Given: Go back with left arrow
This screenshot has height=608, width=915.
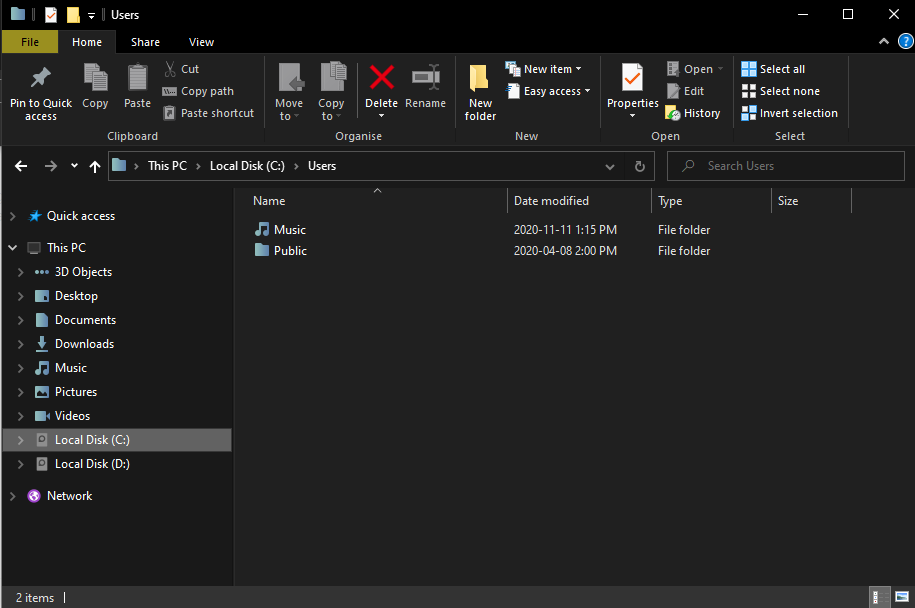Looking at the screenshot, I should coord(21,166).
